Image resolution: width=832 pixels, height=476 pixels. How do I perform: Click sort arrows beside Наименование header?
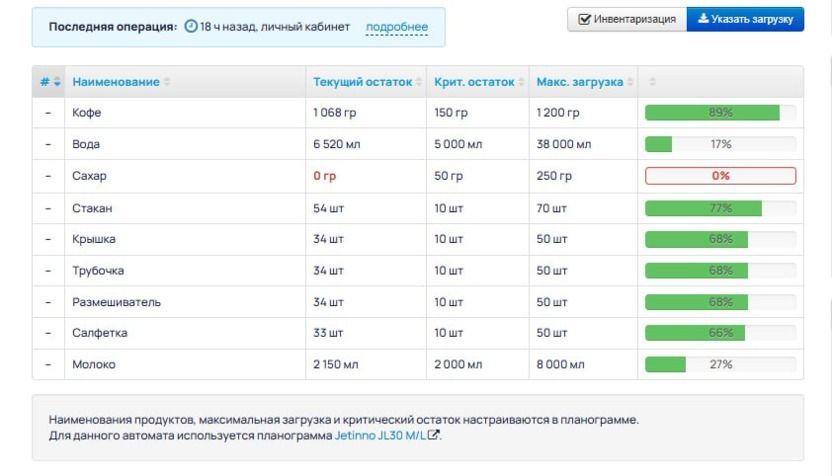tap(167, 82)
